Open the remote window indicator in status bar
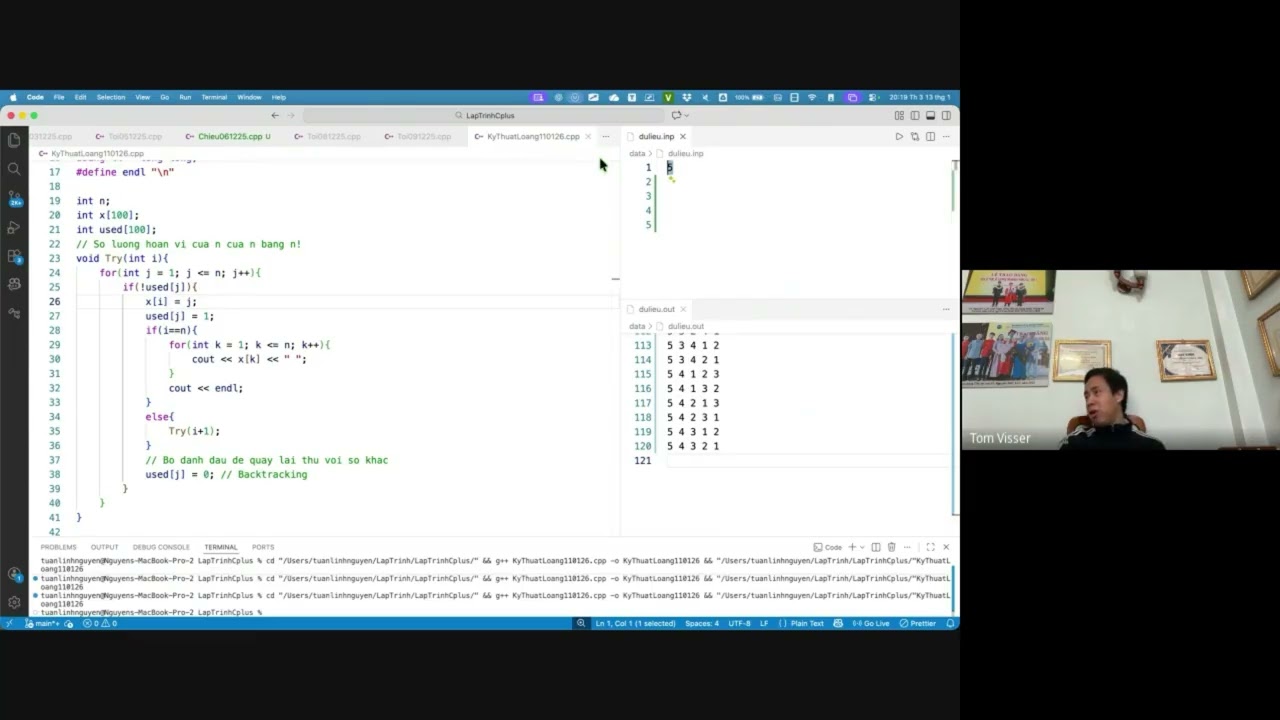 point(9,623)
